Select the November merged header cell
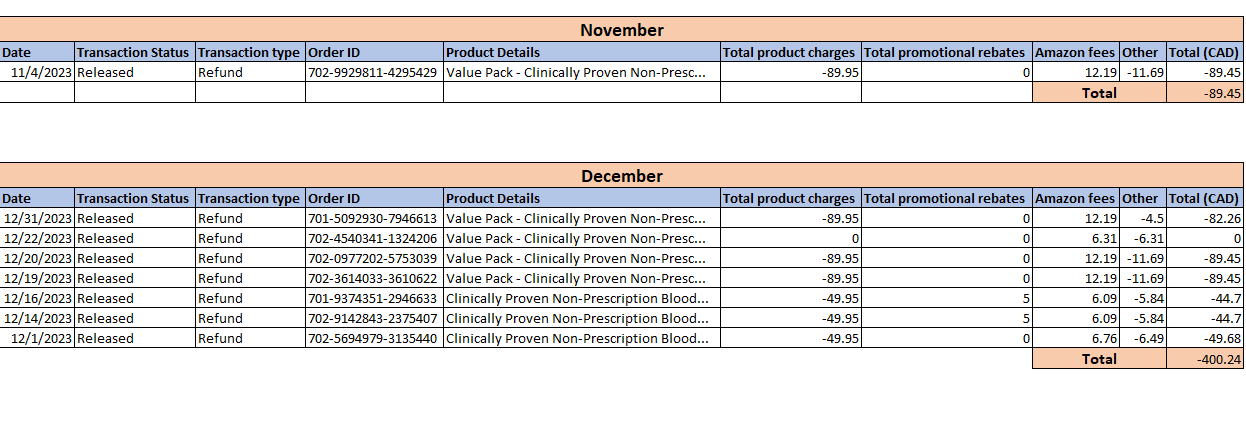The width and height of the screenshot is (1246, 425). click(621, 30)
